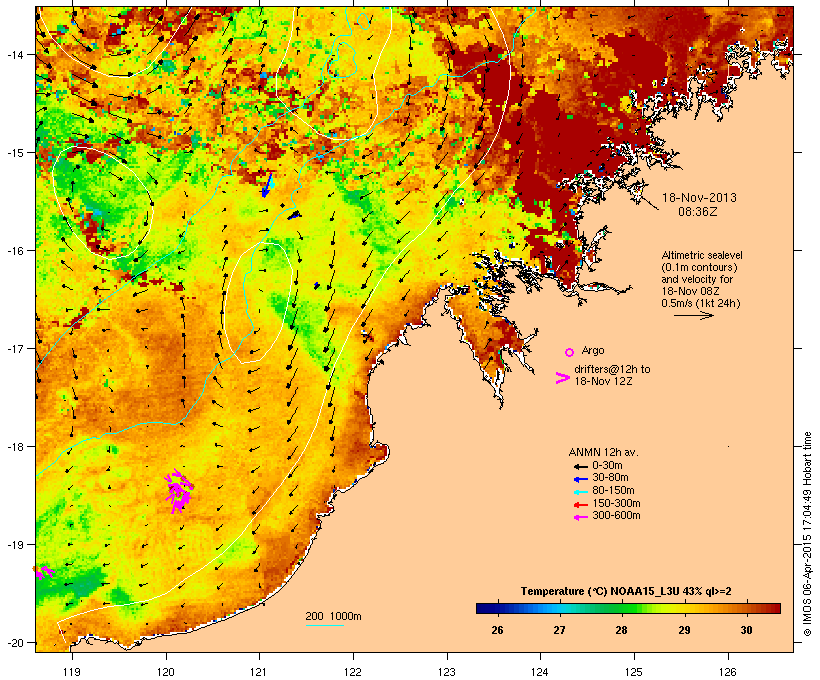The width and height of the screenshot is (820, 680).
Task: Click the 200 1000m isobath label
Action: click(x=333, y=616)
